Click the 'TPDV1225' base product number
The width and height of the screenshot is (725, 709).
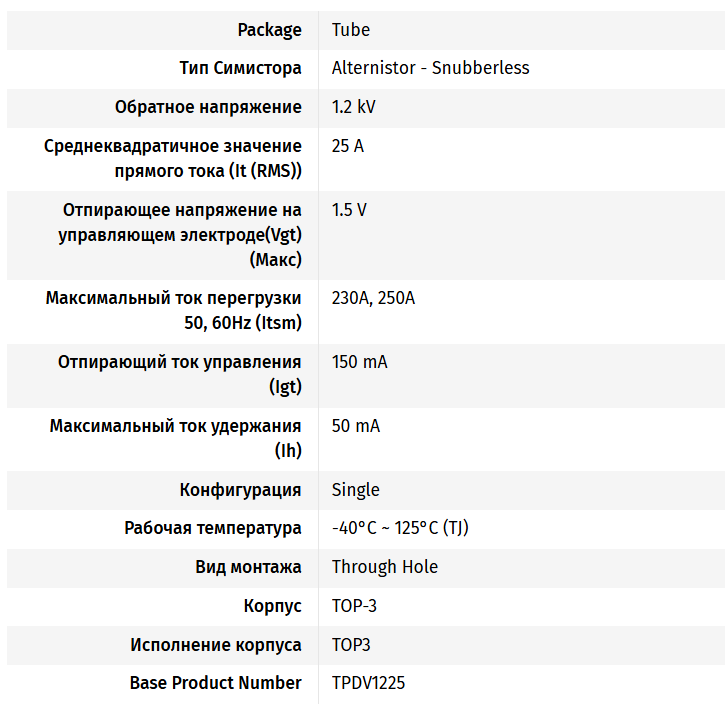tap(368, 683)
